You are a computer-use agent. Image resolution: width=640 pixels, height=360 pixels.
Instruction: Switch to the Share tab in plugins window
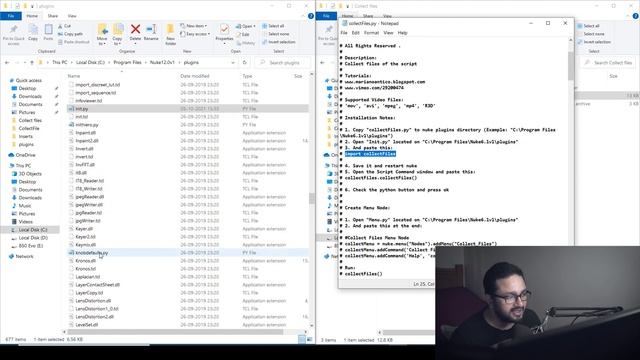click(53, 16)
